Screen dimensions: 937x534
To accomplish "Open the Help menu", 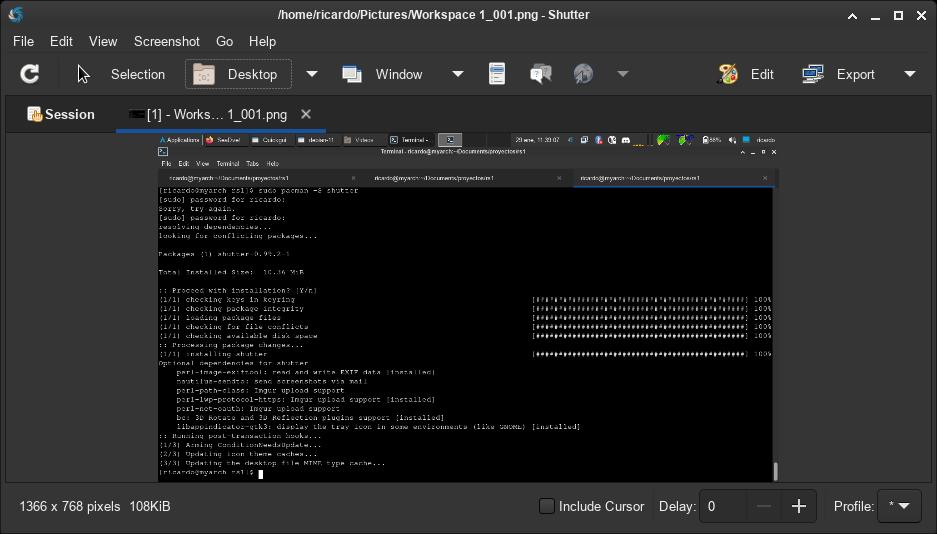I will [x=262, y=41].
